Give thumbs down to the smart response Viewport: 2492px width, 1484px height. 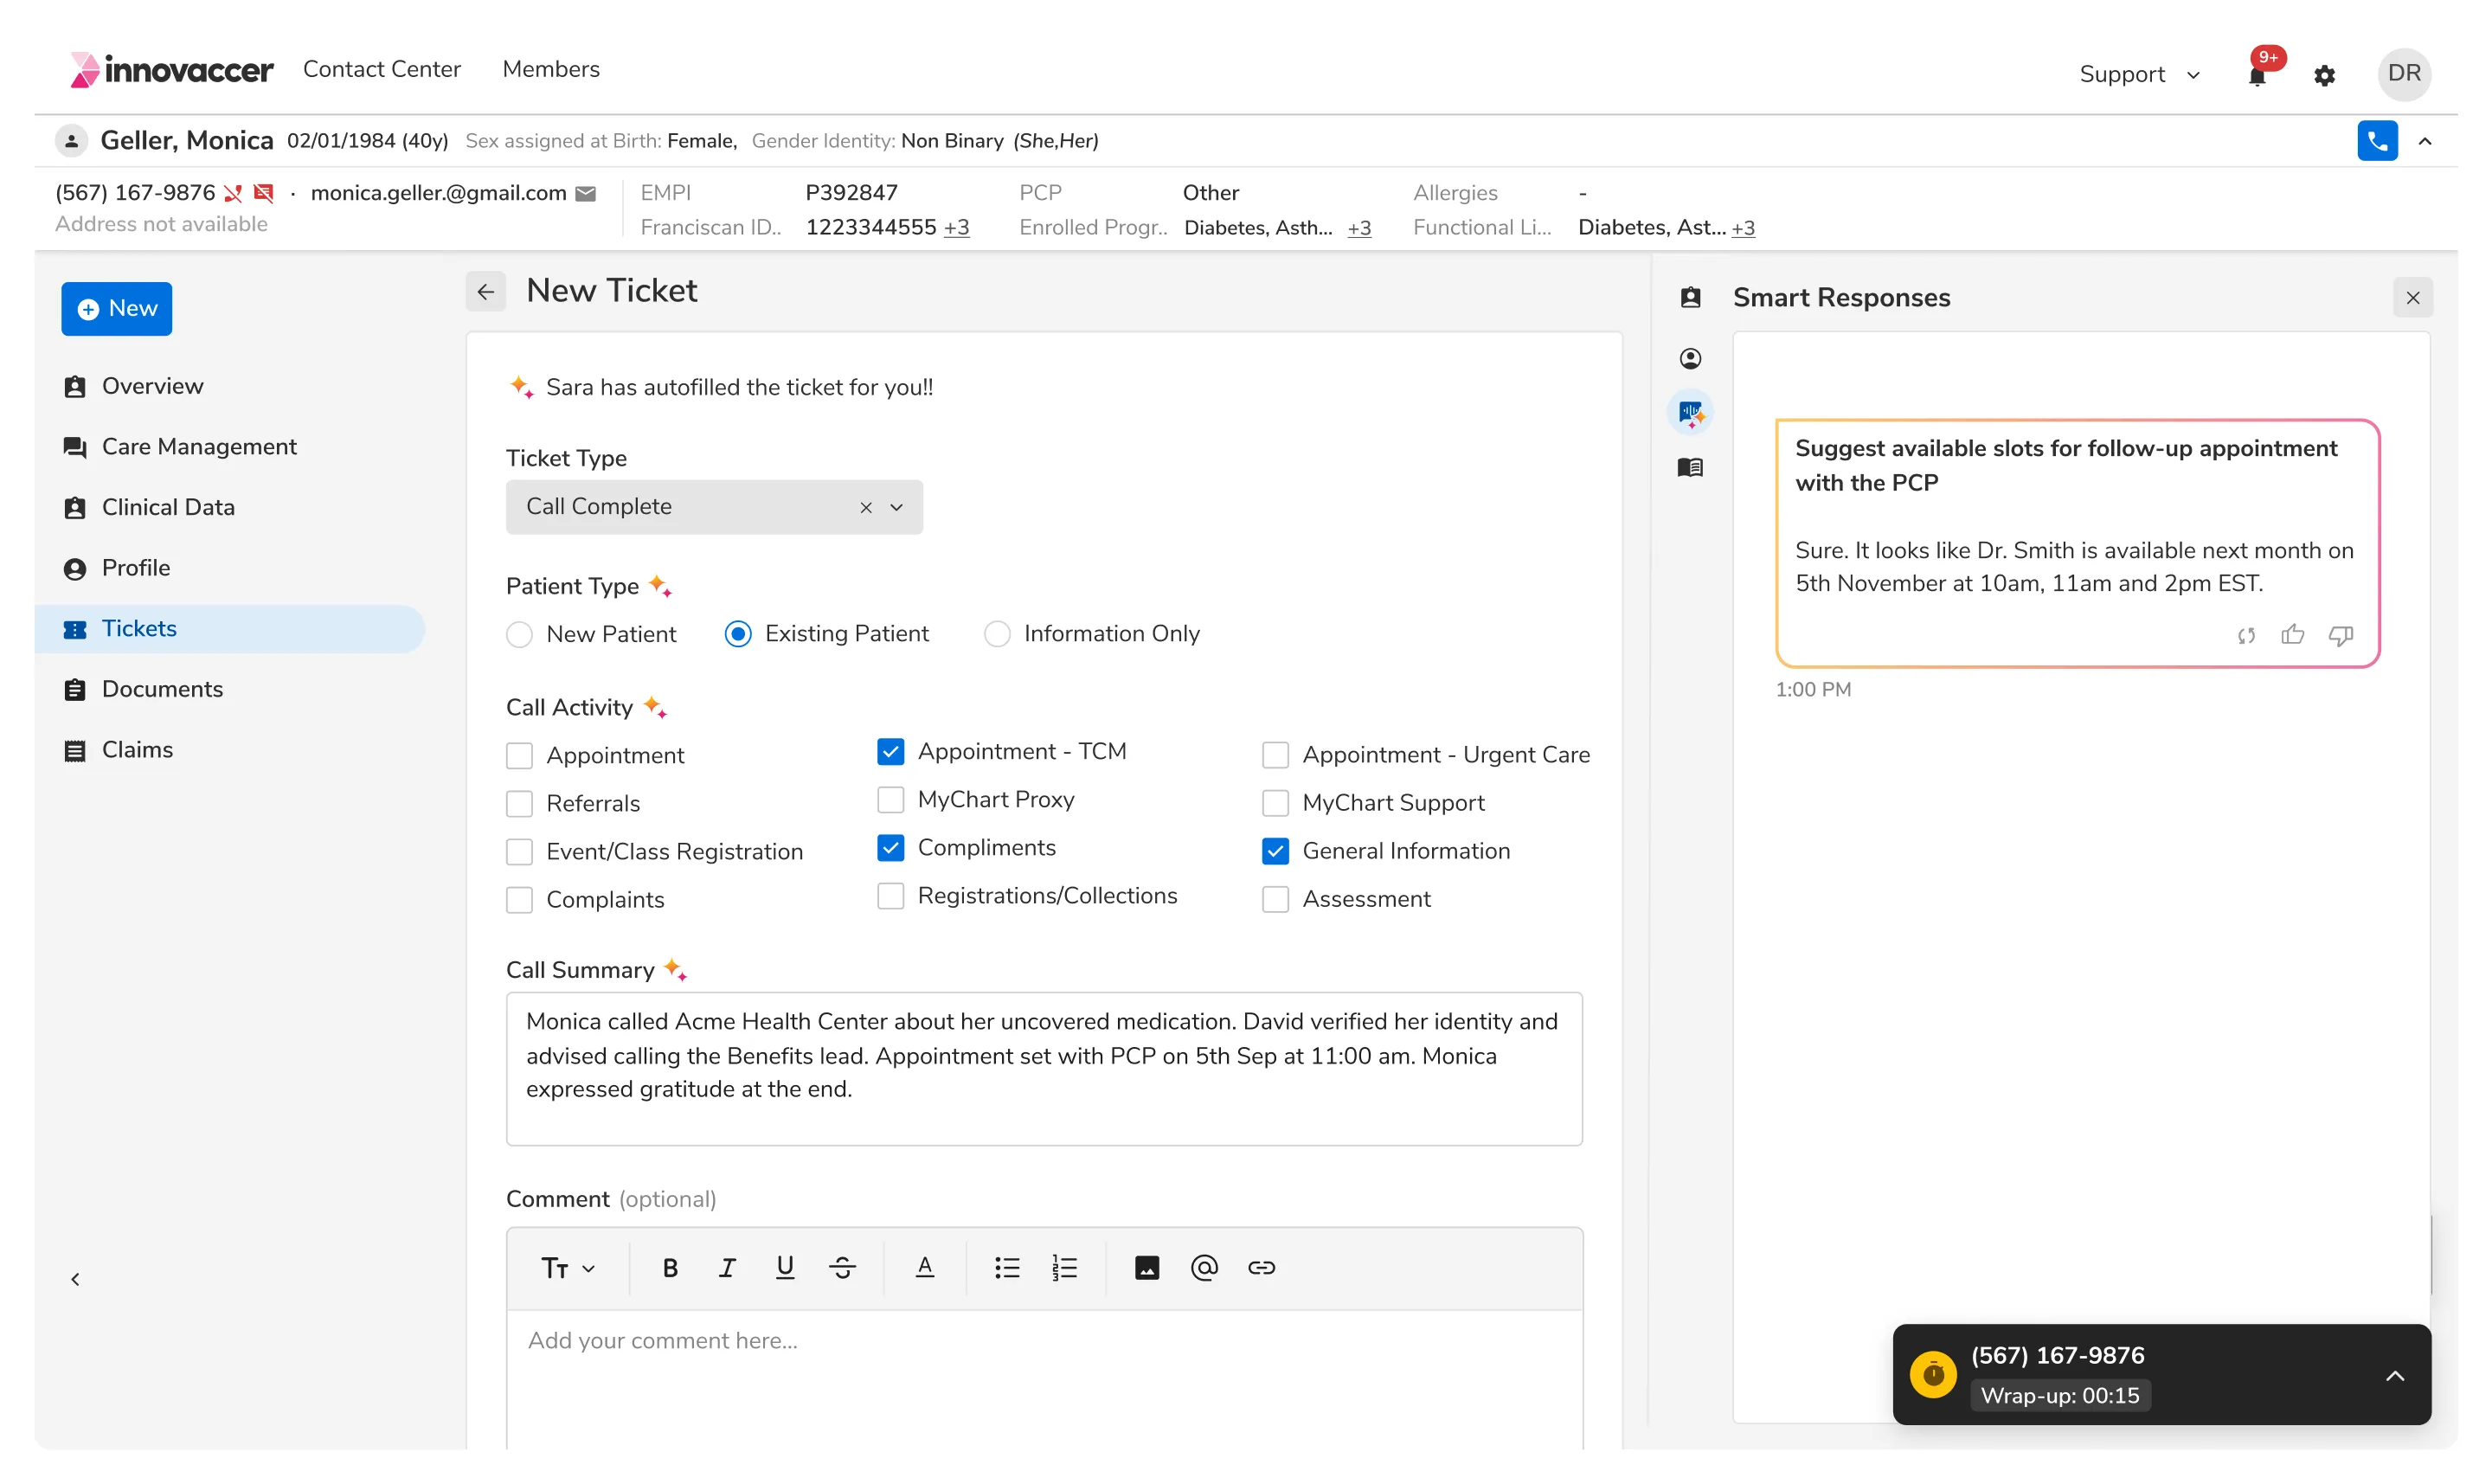tap(2341, 635)
